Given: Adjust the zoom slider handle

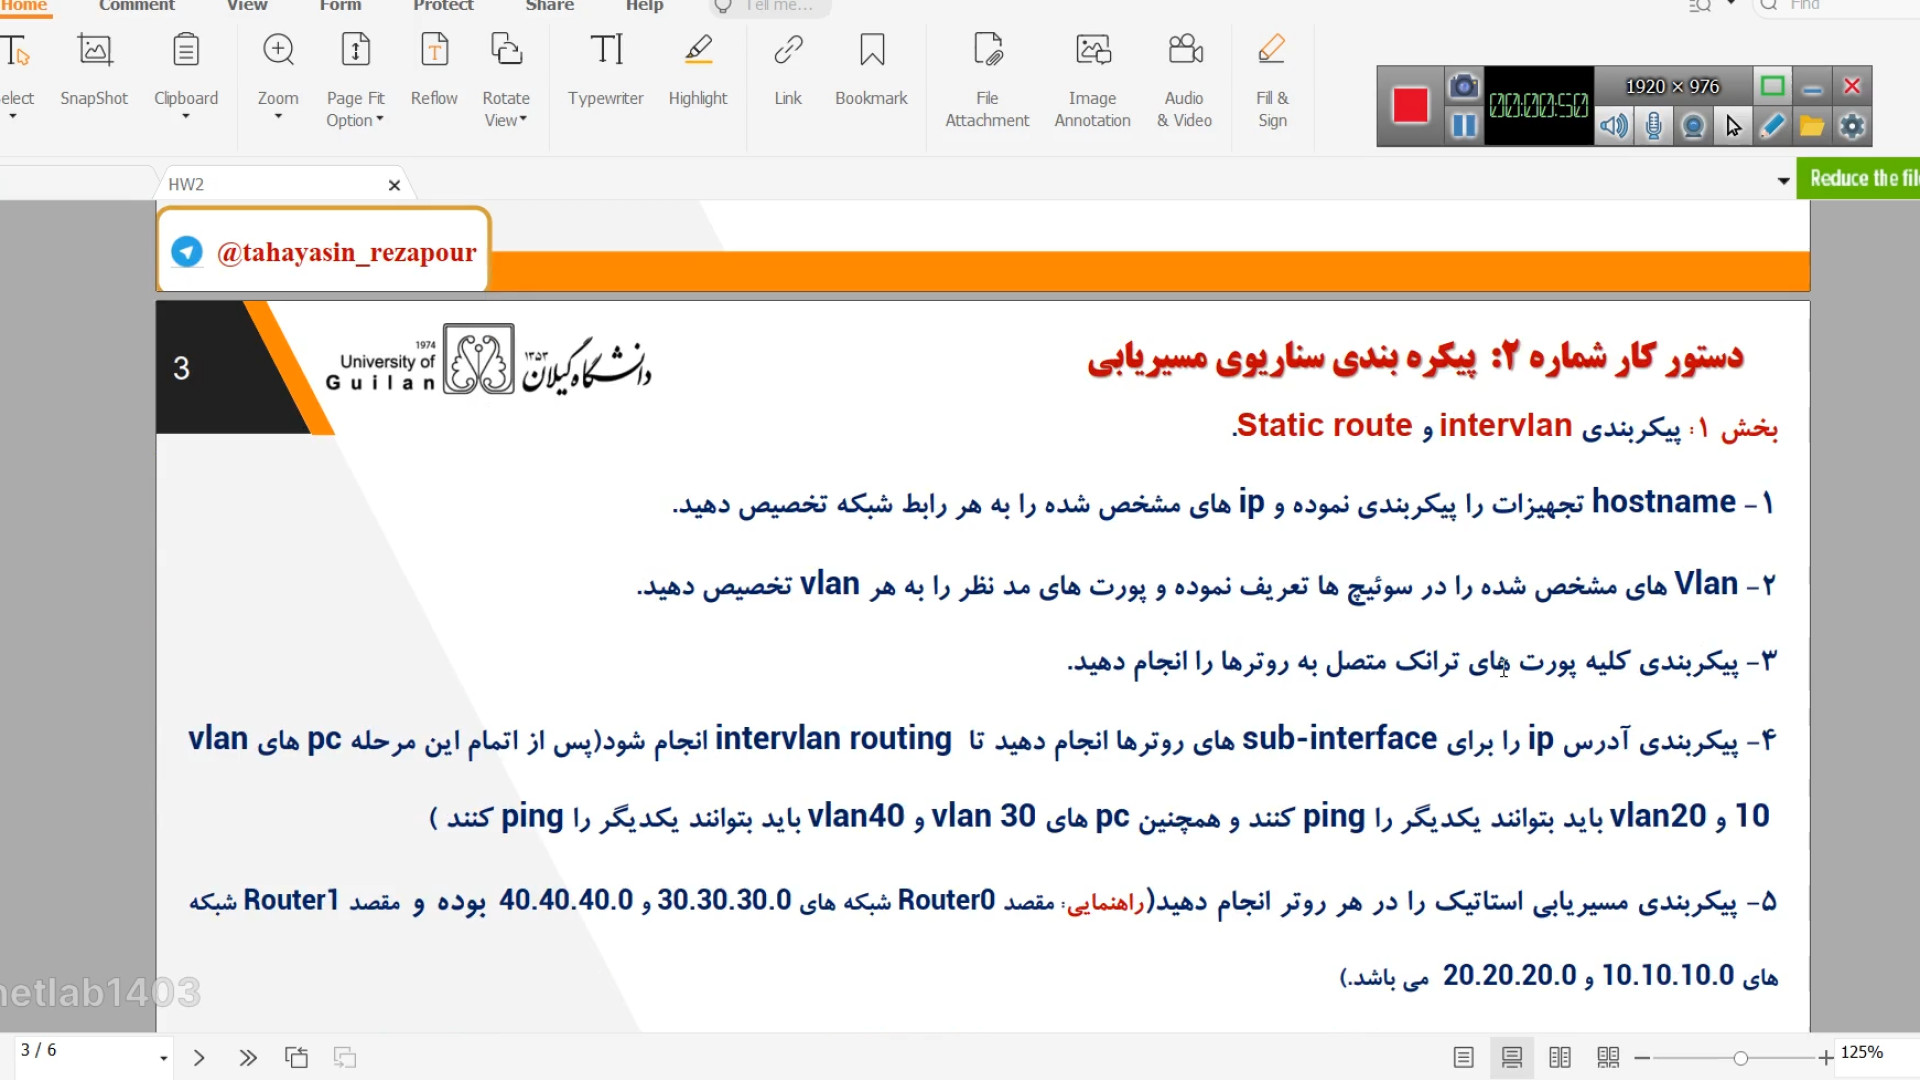Looking at the screenshot, I should [x=1741, y=1058].
